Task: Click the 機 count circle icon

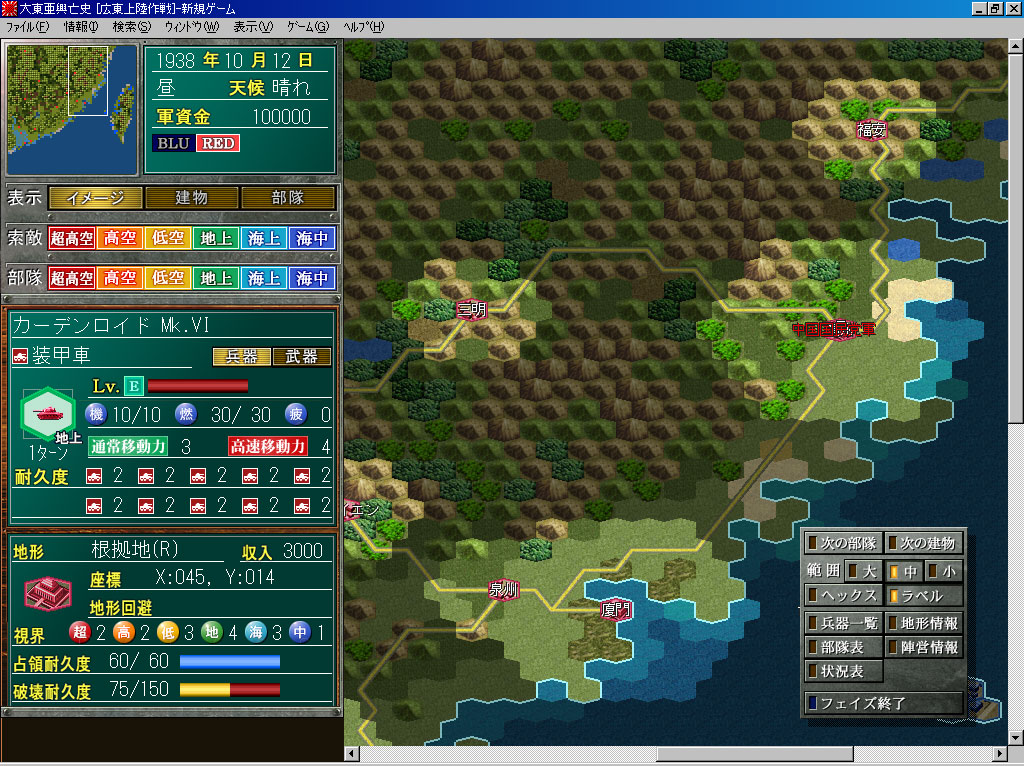Action: 96,414
